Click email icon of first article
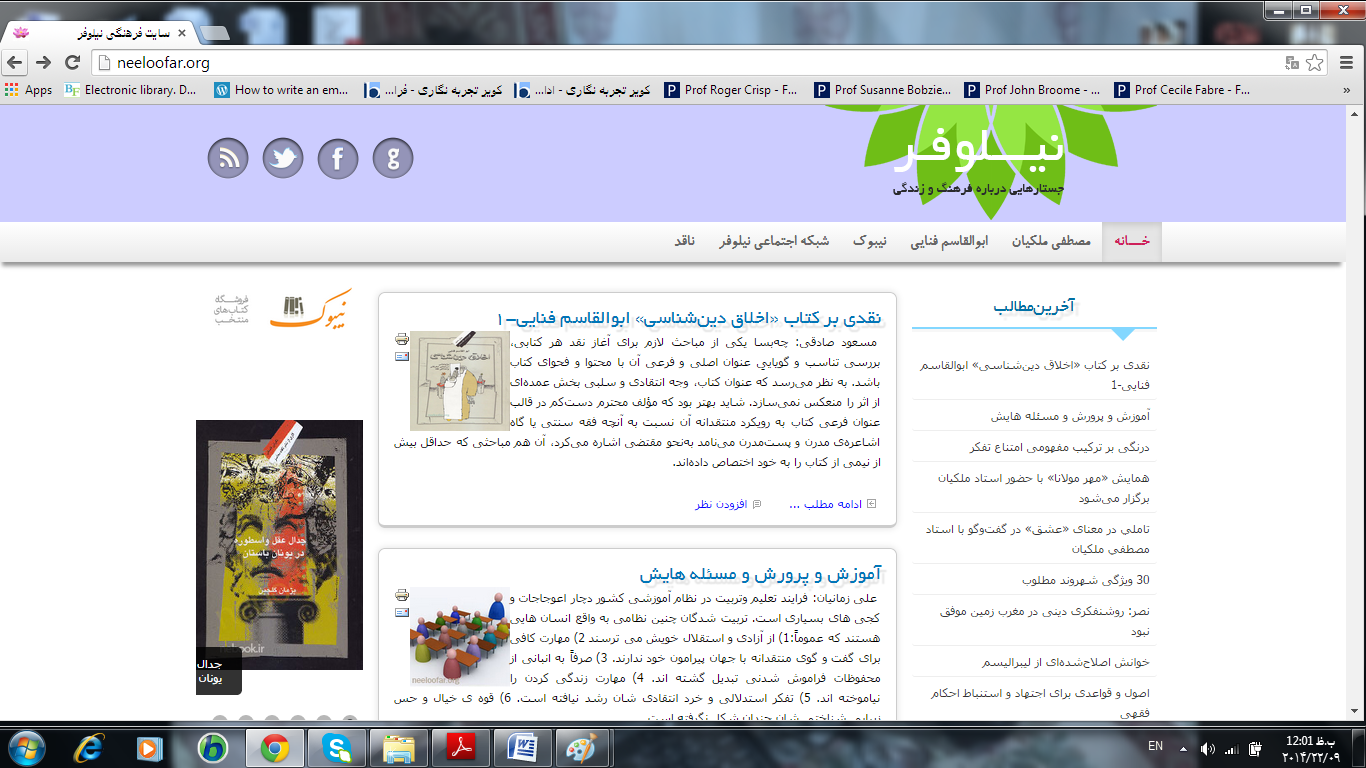Image resolution: width=1366 pixels, height=768 pixels. [x=401, y=356]
